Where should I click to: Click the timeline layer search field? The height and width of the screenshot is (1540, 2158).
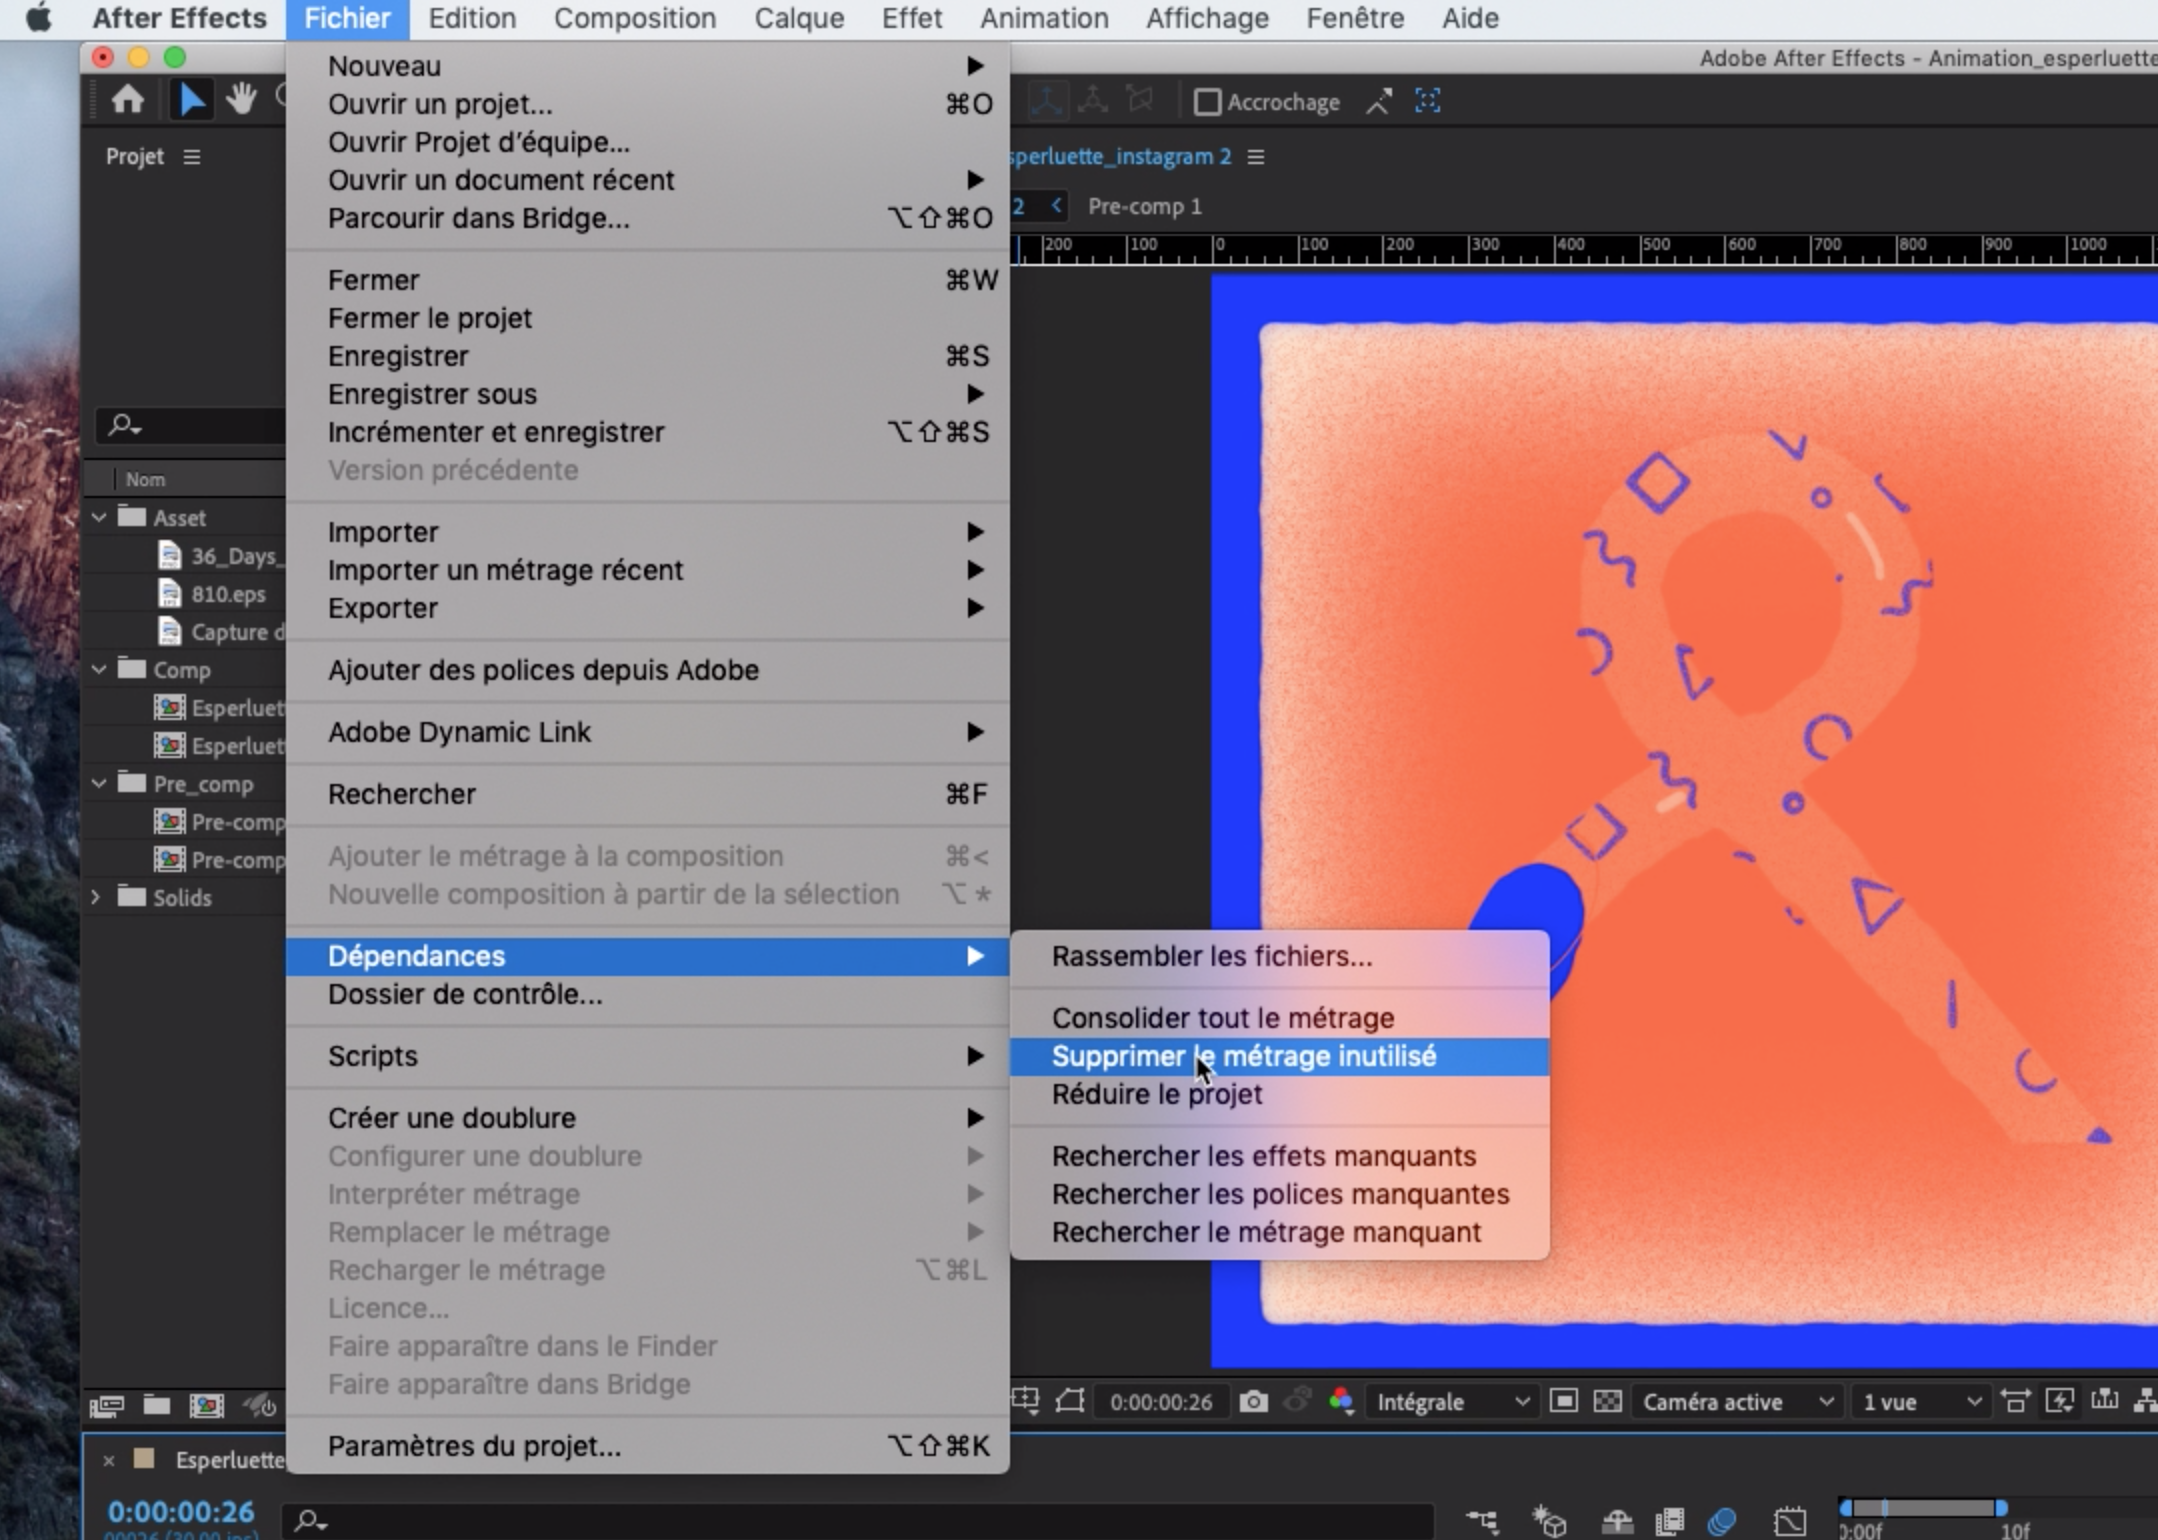857,1521
